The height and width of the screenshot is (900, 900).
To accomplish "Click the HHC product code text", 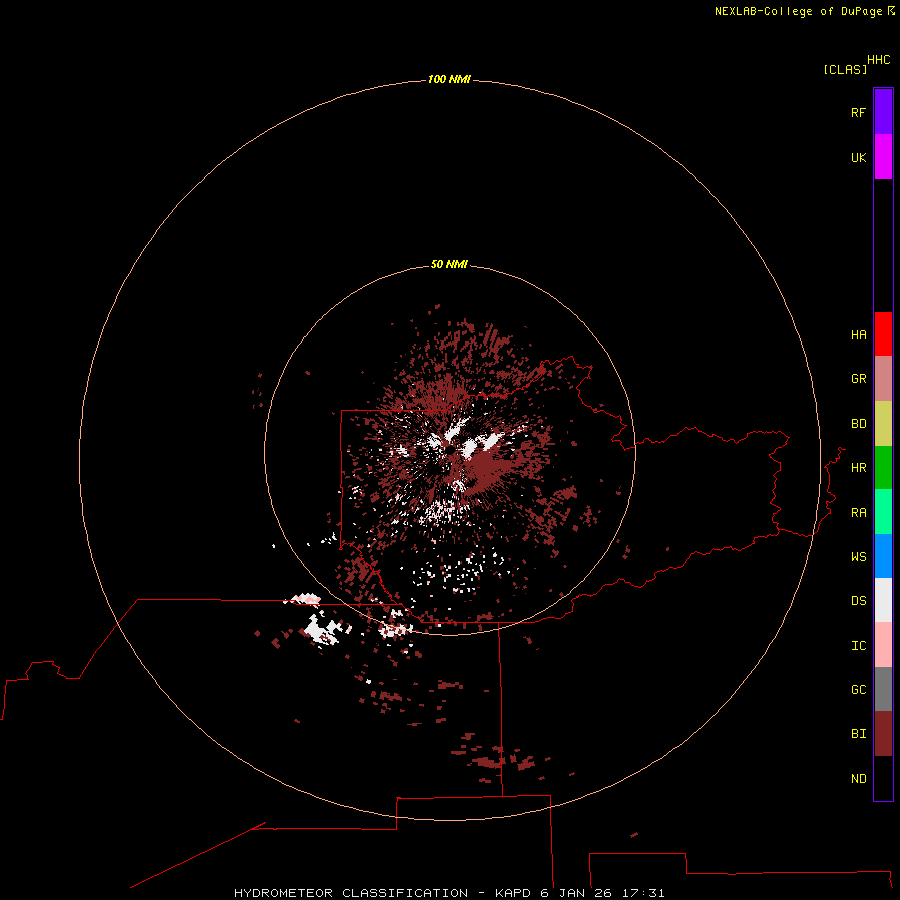I will pos(879,60).
